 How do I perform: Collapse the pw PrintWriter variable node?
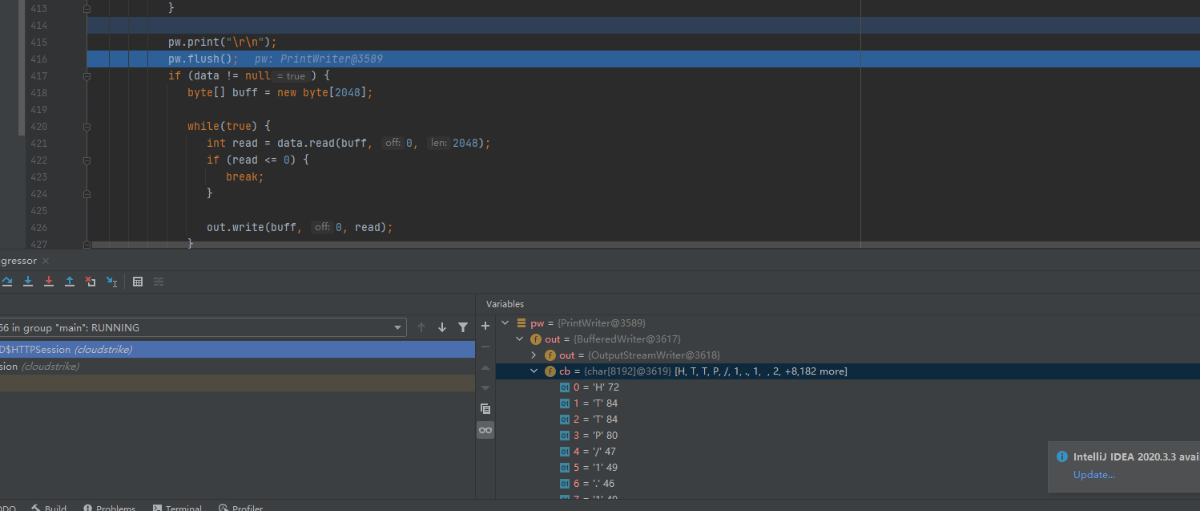tap(506, 323)
